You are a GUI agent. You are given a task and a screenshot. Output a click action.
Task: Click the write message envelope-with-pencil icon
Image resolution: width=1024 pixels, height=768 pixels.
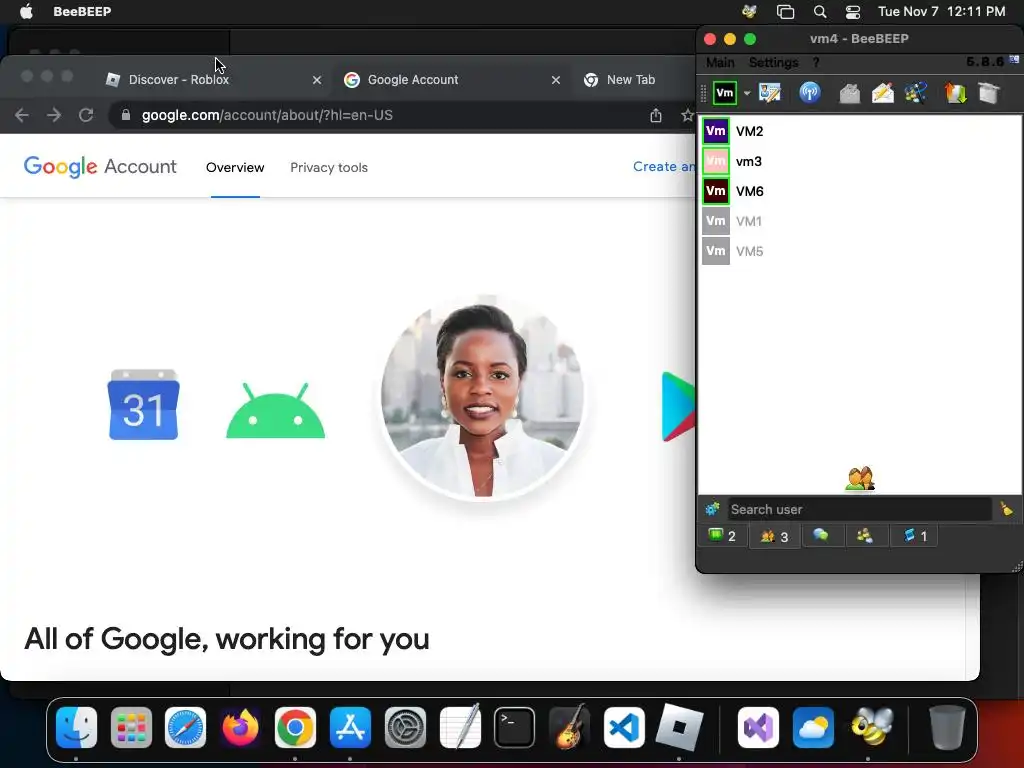883,93
